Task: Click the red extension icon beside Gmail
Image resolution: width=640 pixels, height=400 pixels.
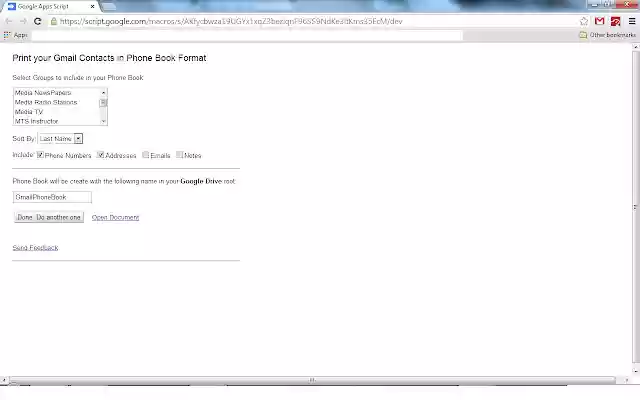Action: (616, 21)
